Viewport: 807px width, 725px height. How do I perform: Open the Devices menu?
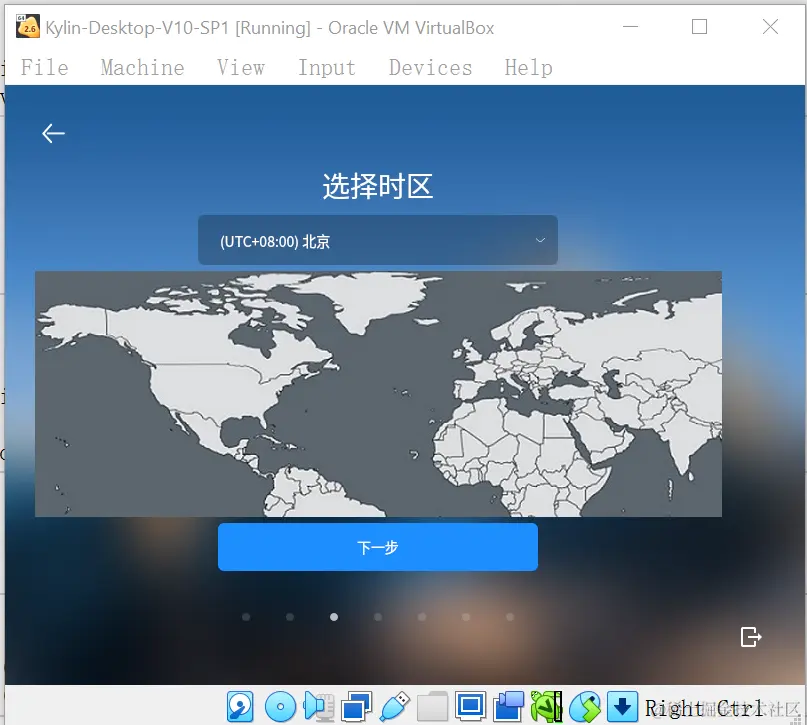(430, 67)
